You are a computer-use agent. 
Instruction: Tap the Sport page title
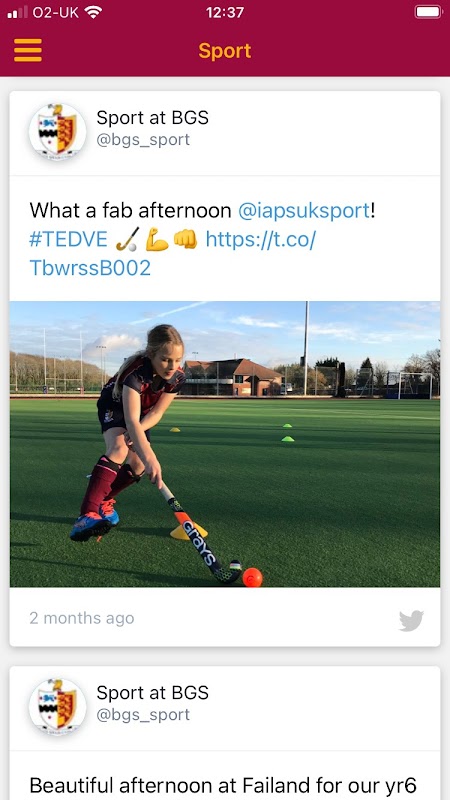point(225,51)
